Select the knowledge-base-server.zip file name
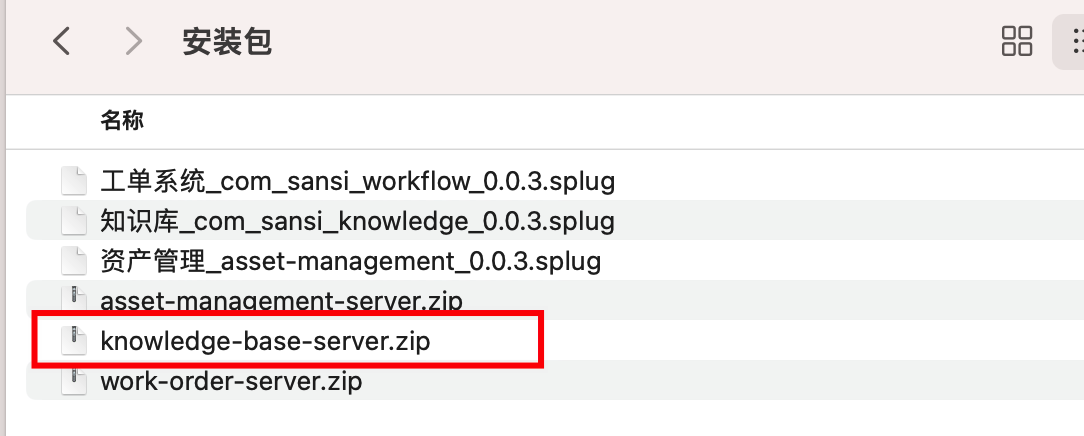The image size is (1084, 436). coord(265,341)
